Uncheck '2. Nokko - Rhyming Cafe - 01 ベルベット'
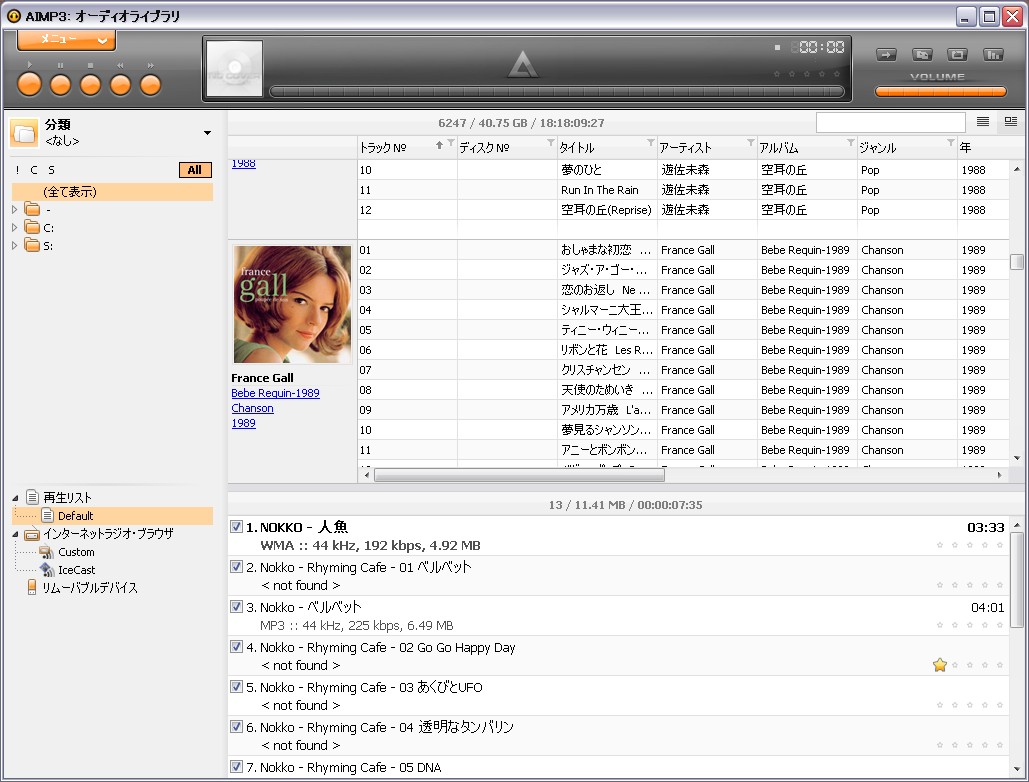 click(236, 566)
